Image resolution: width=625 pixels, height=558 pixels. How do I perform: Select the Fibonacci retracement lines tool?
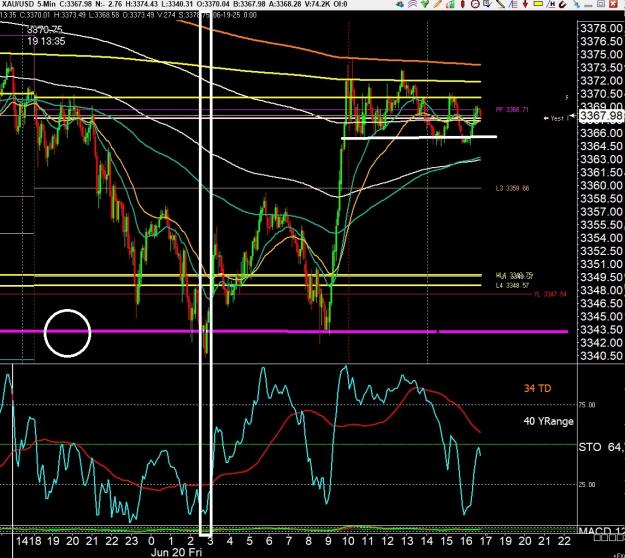513,4
